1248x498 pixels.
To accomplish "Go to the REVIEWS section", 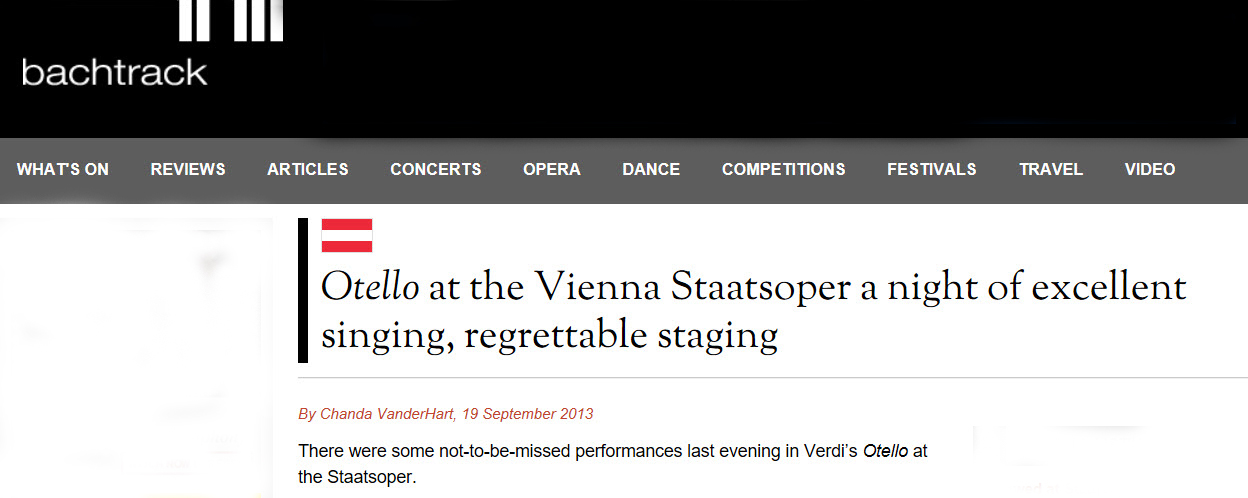I will [188, 169].
